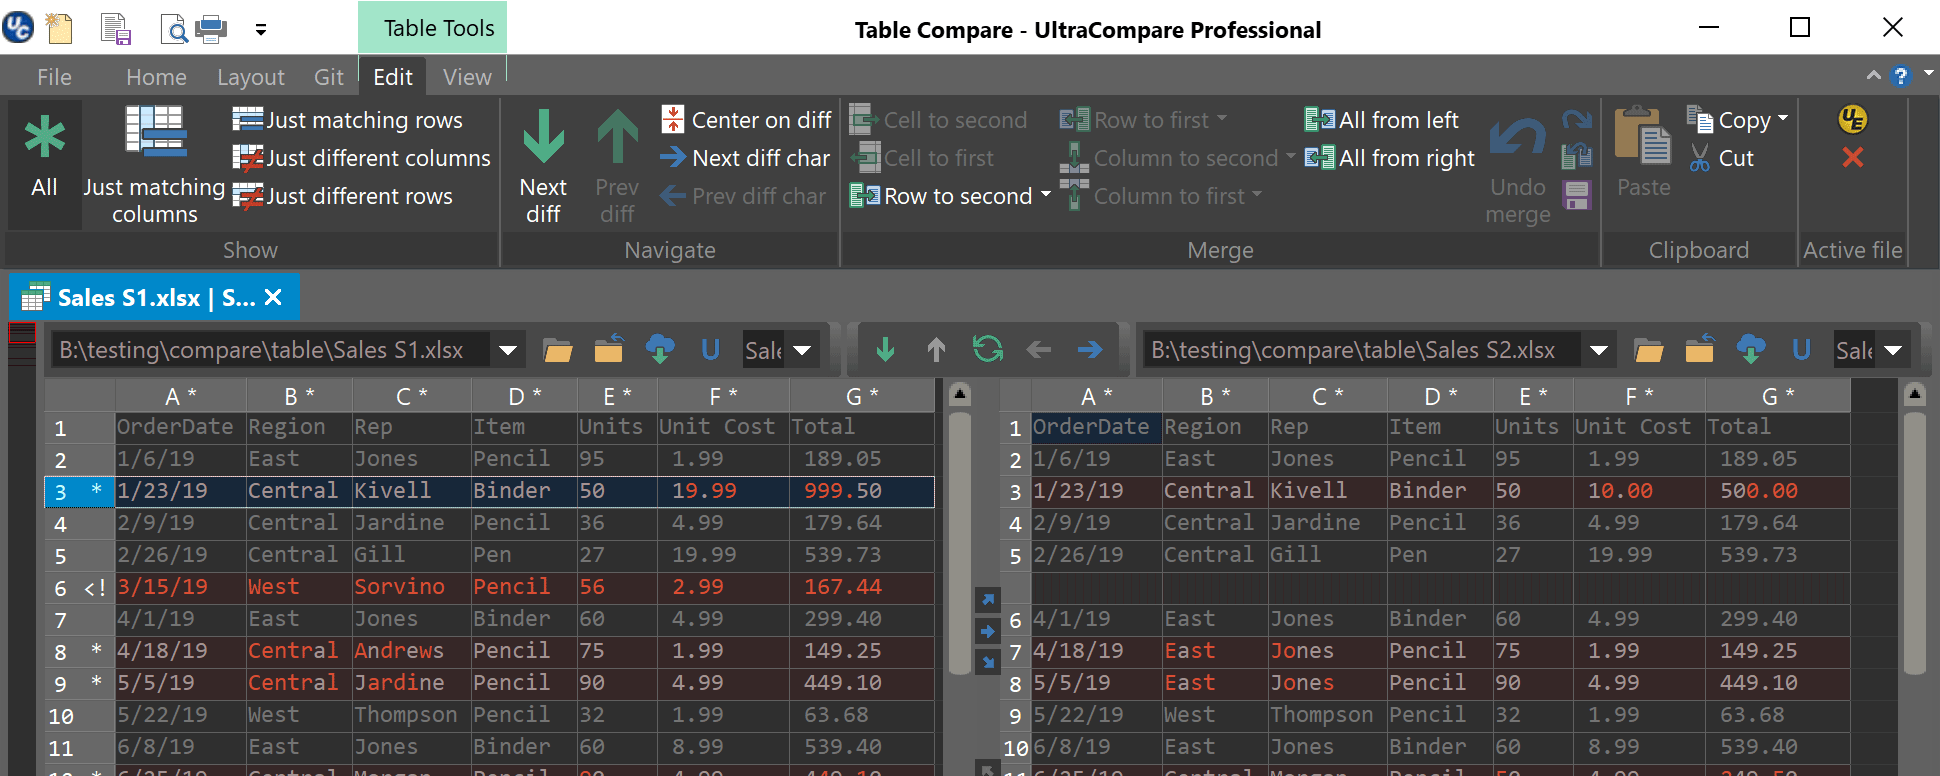Click left pane column F header
This screenshot has height=776, width=1940.
[x=723, y=397]
